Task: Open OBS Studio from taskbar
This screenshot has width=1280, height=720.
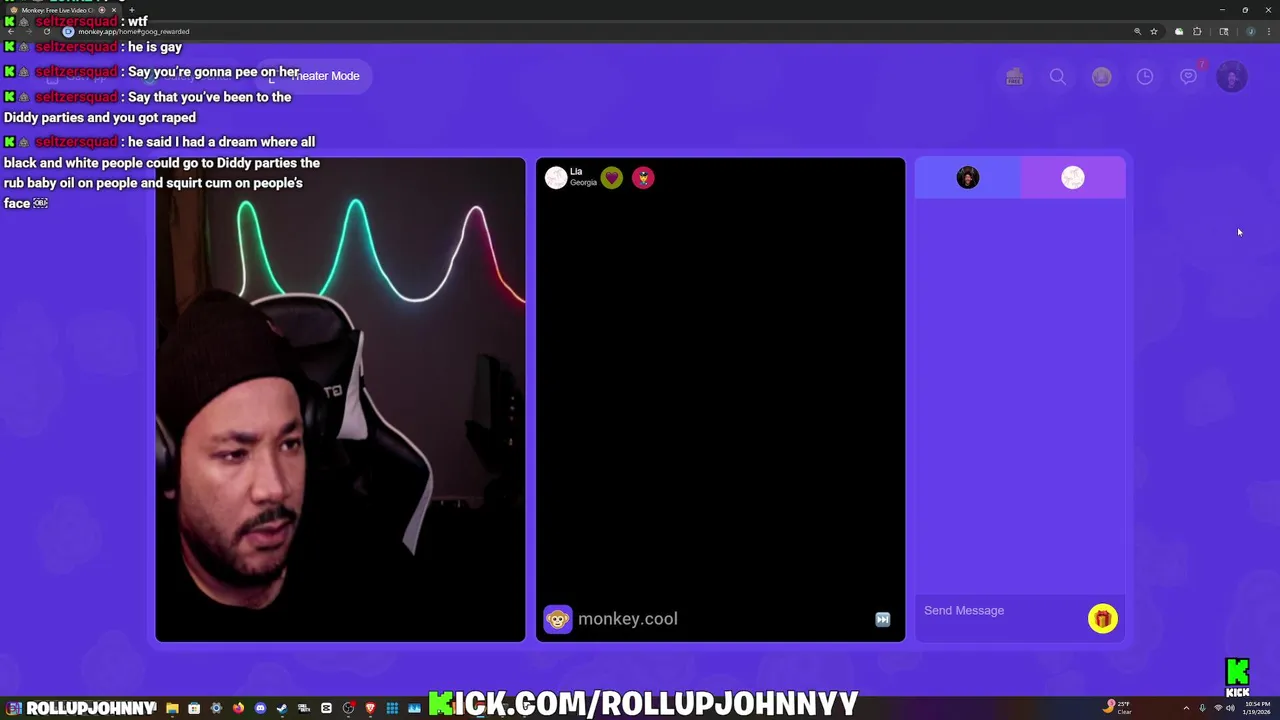Action: tap(348, 708)
